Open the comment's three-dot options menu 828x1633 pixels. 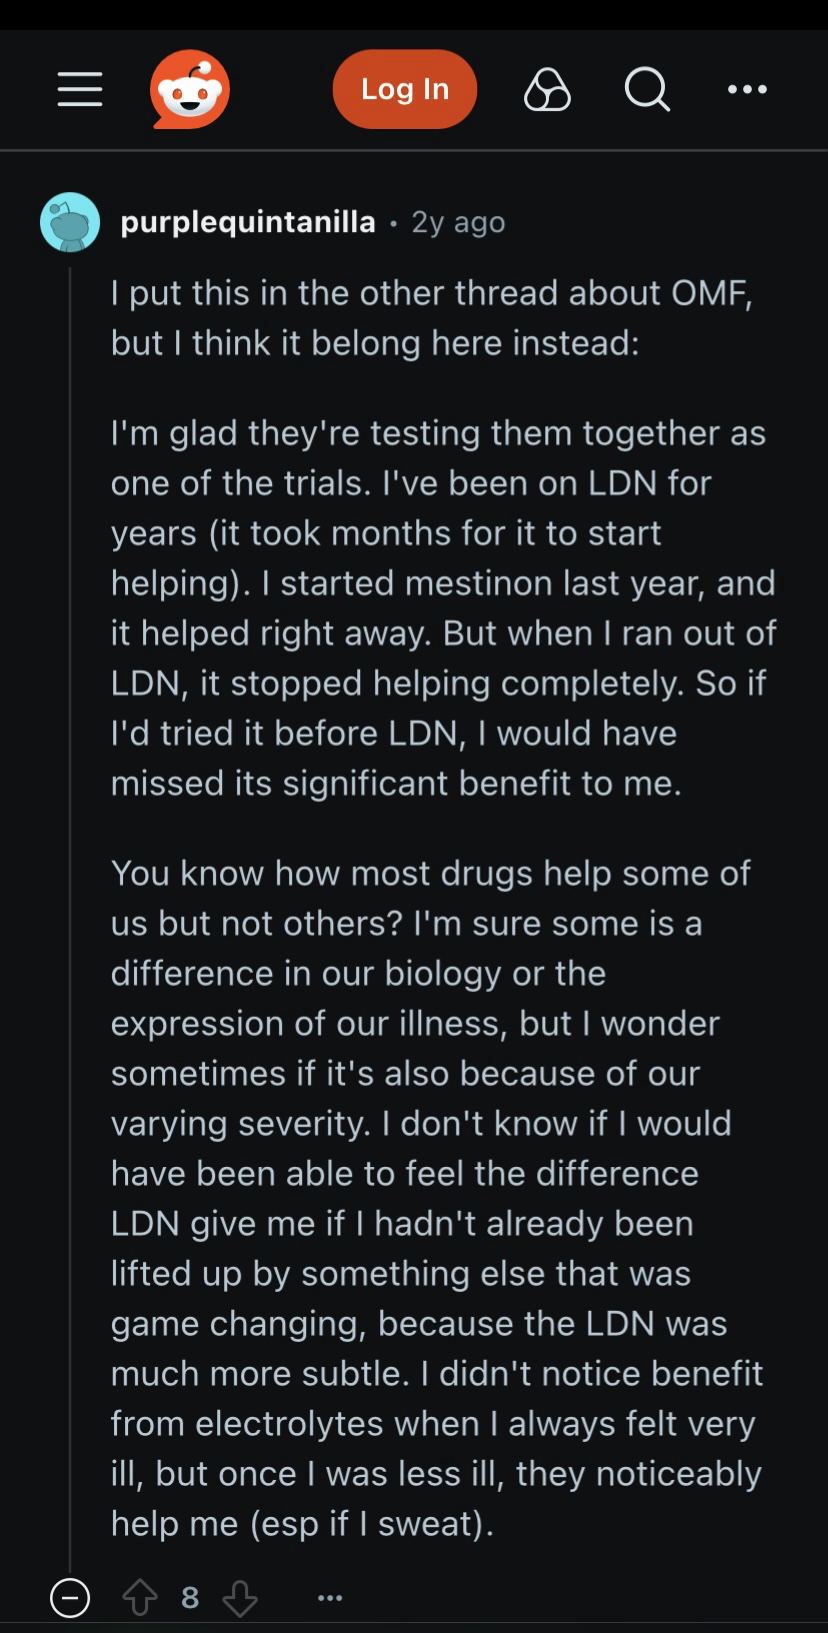[330, 1598]
